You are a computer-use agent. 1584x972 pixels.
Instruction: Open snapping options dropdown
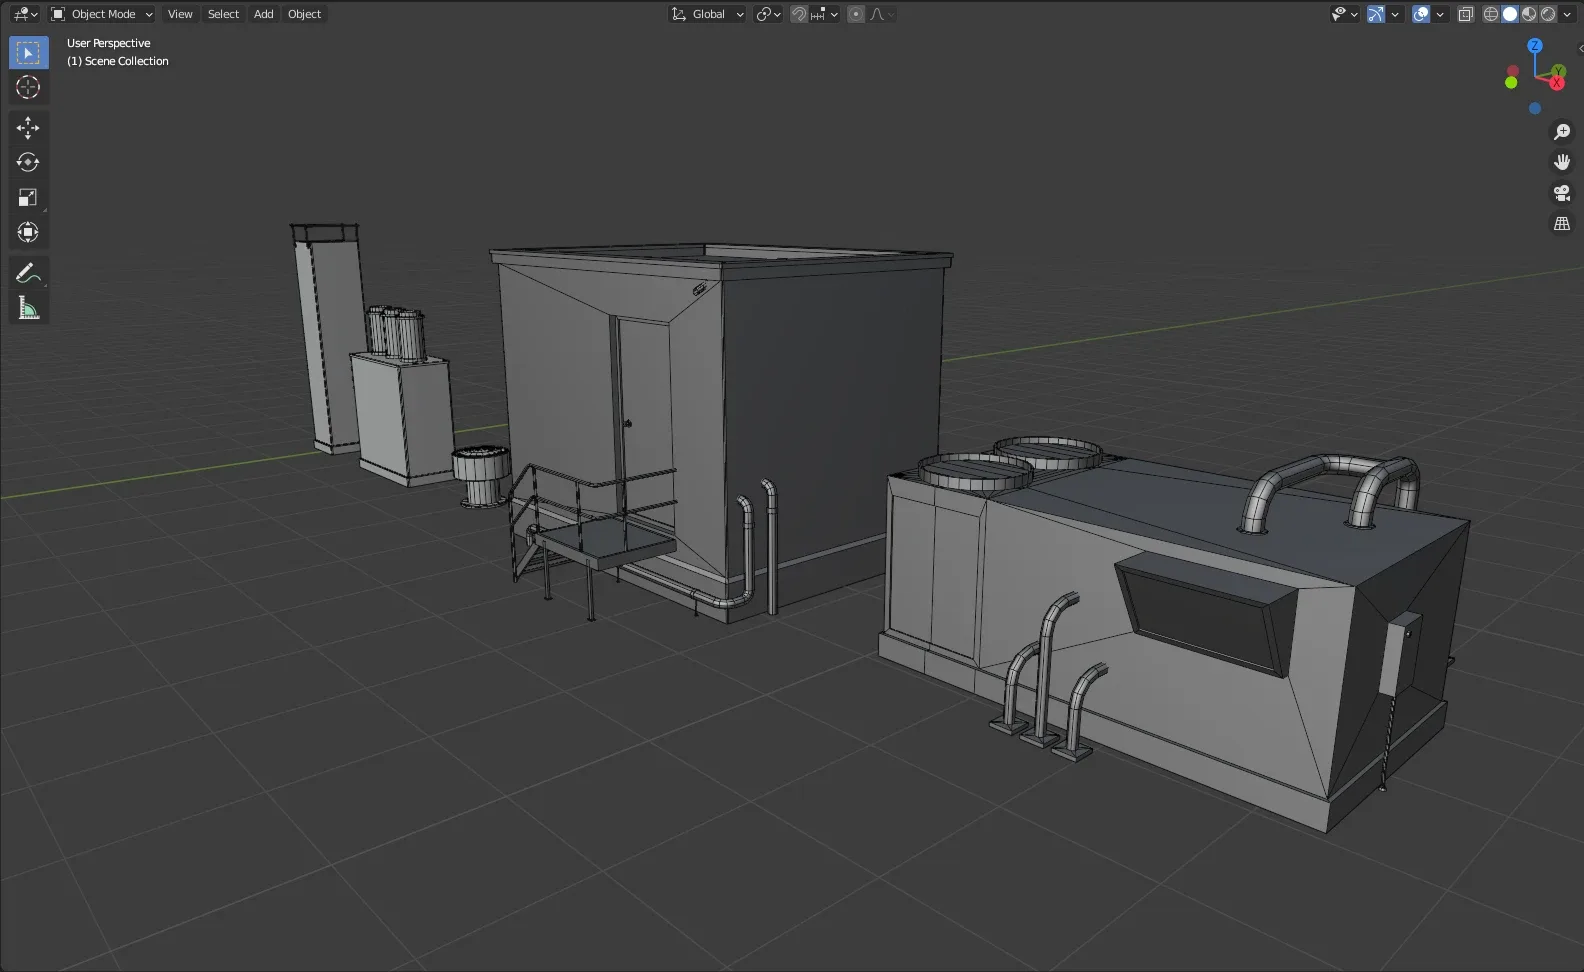825,14
